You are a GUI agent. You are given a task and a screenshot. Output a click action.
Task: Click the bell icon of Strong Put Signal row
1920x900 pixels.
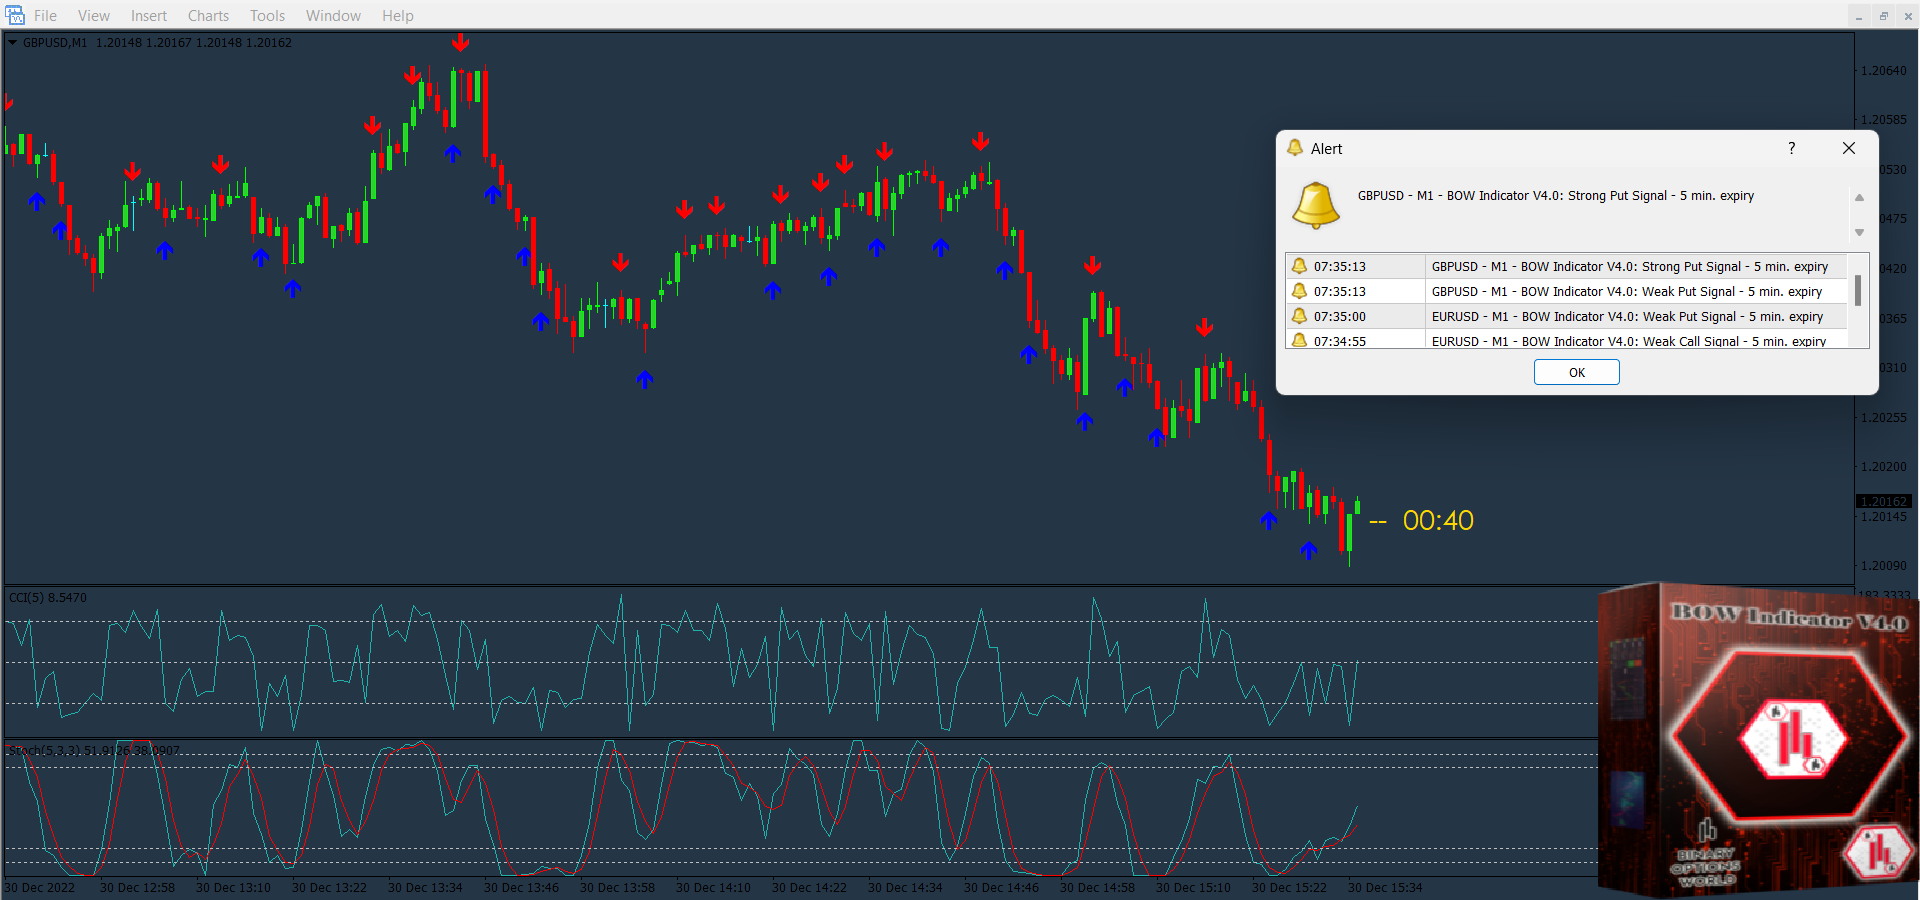(1299, 266)
